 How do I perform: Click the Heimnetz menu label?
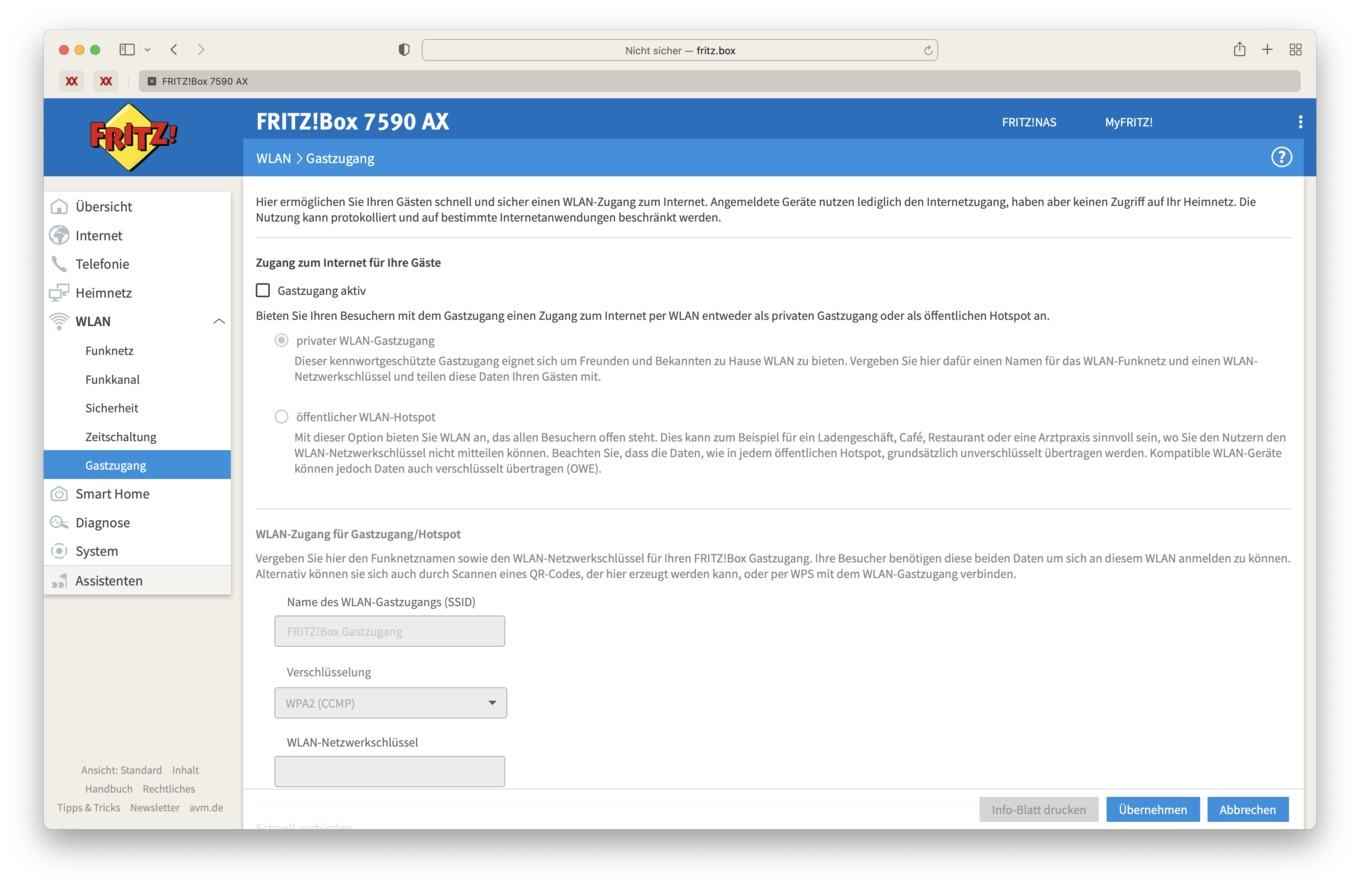104,293
